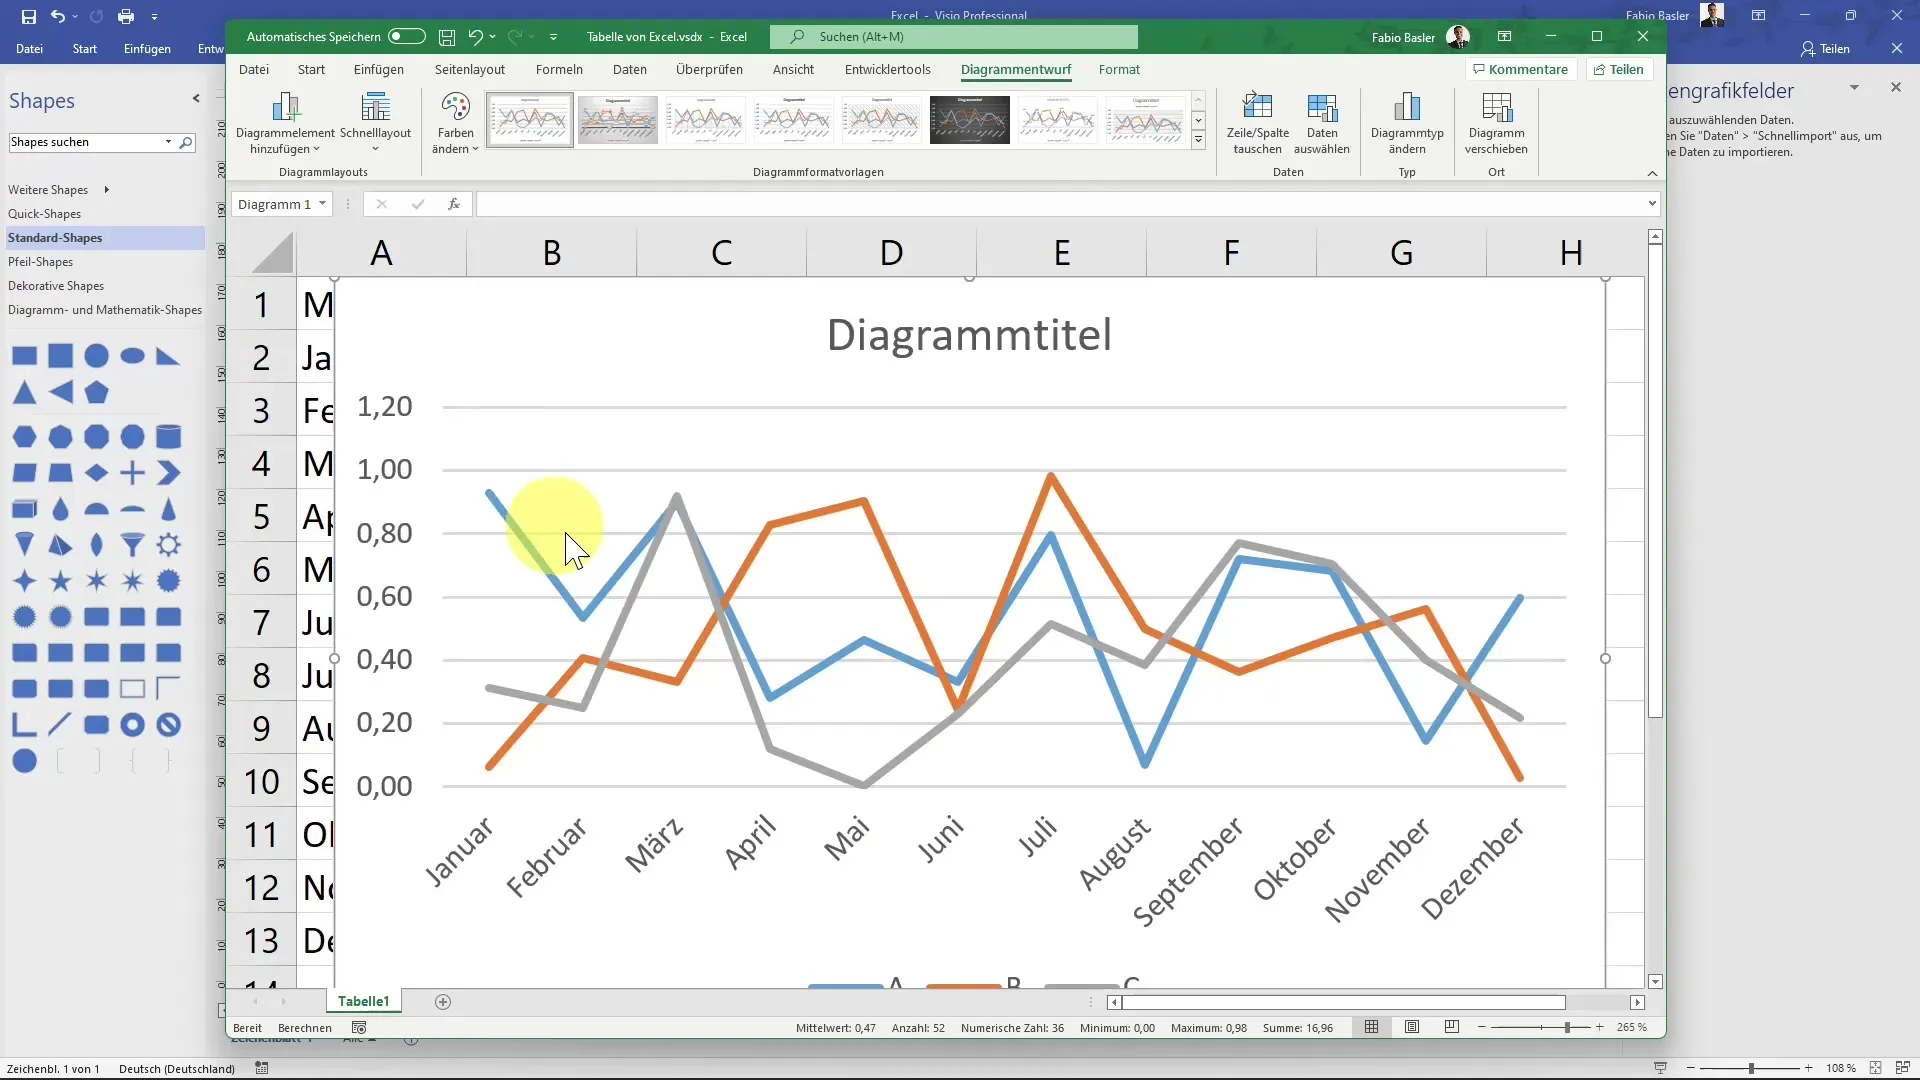Select the second gray chart style thumbnail
This screenshot has height=1080, width=1920.
pos(617,120)
